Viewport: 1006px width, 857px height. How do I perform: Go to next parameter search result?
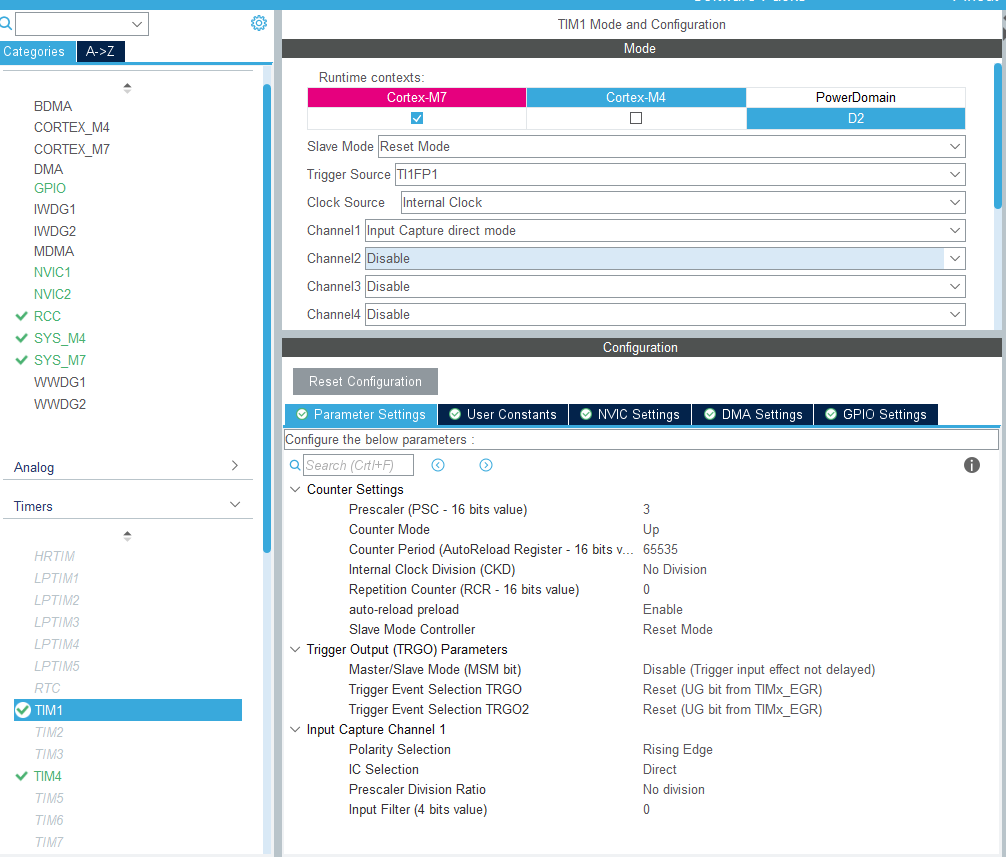486,465
